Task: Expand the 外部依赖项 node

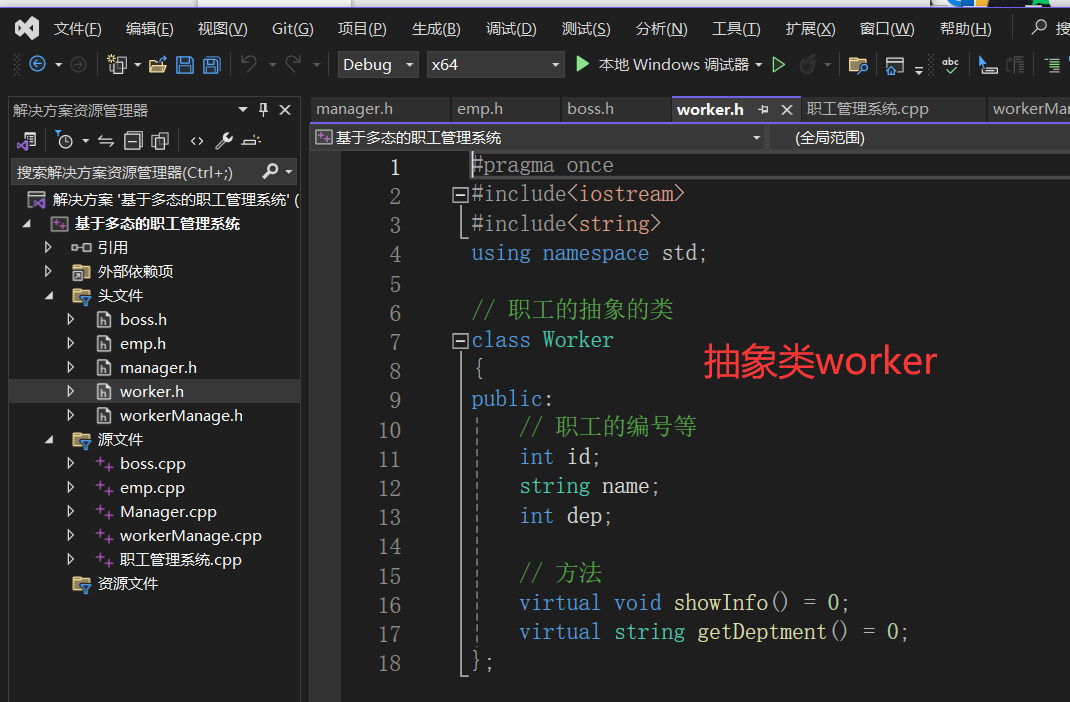Action: pyautogui.click(x=48, y=271)
